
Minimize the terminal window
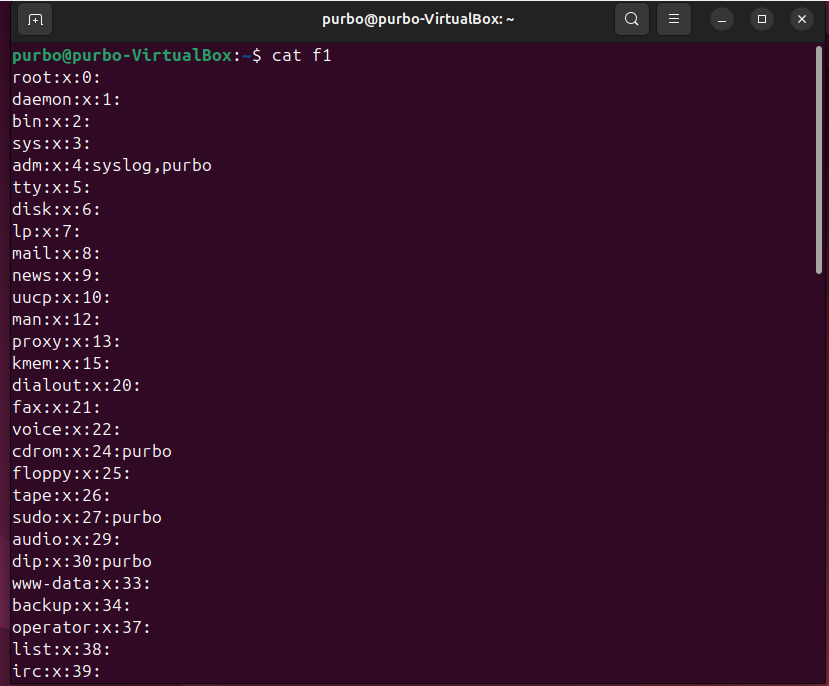pyautogui.click(x=722, y=20)
